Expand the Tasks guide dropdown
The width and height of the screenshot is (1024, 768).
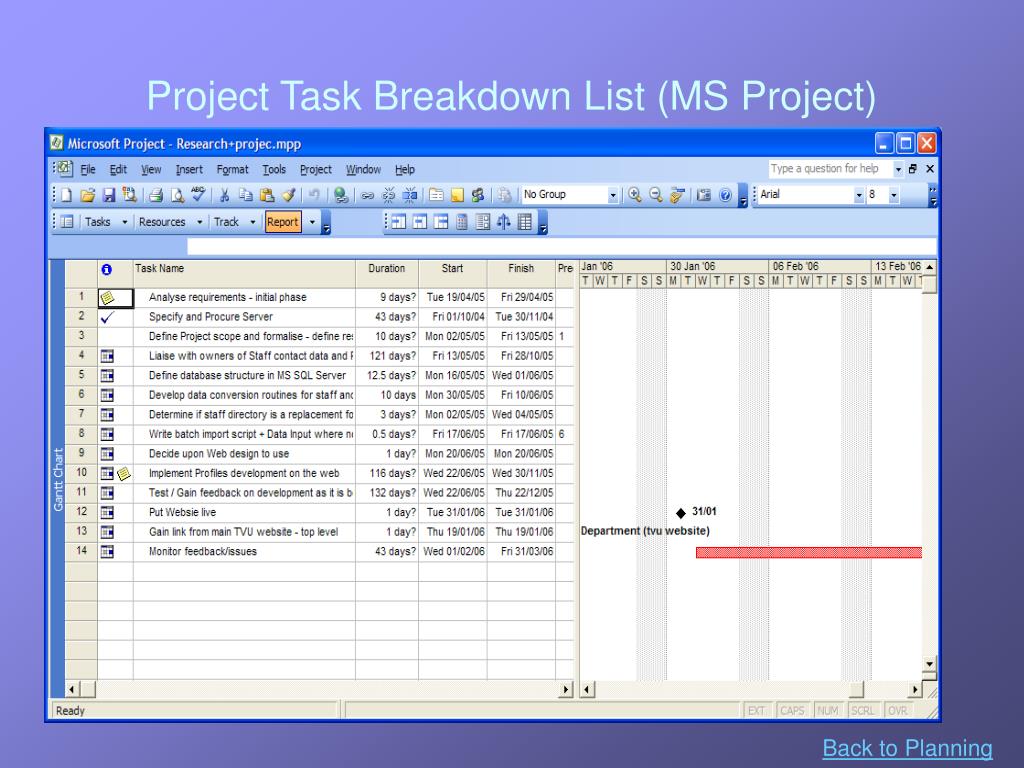coord(124,222)
